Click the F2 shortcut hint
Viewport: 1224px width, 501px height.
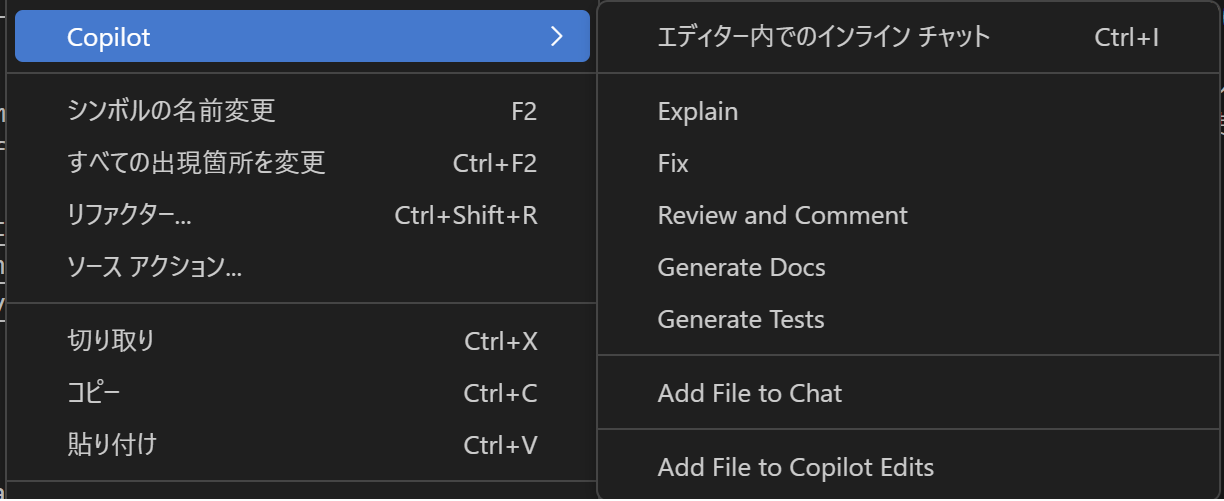[524, 111]
